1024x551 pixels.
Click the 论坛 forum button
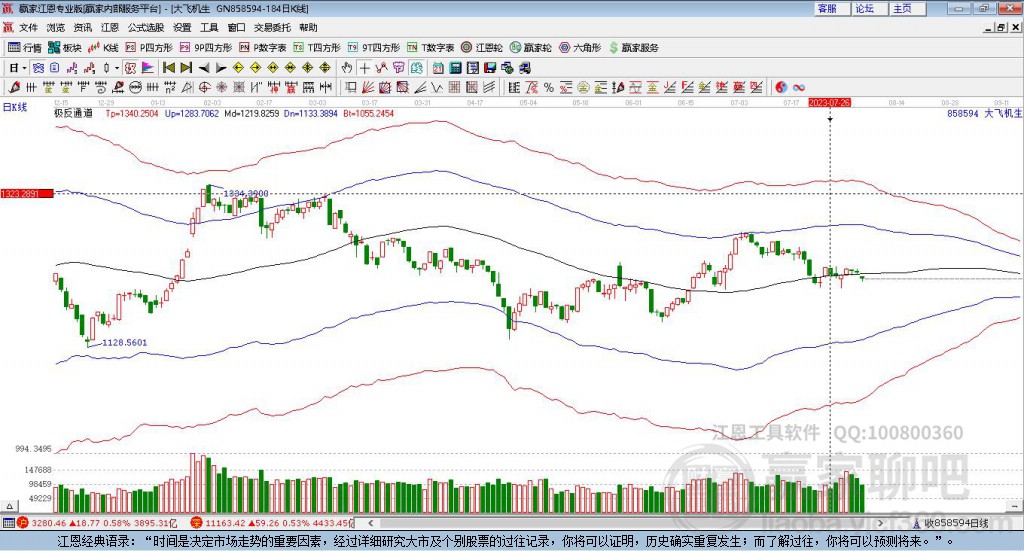click(869, 8)
